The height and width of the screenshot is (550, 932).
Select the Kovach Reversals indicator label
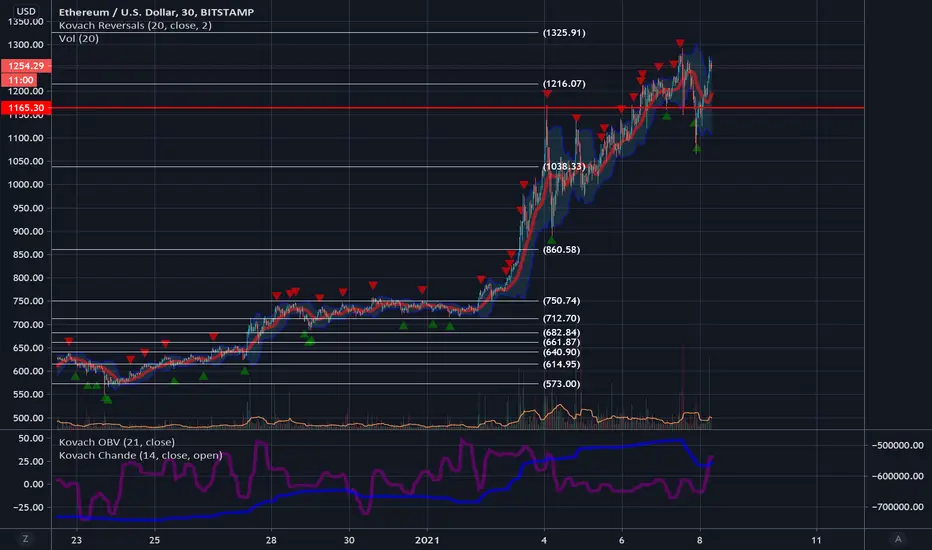click(x=135, y=26)
